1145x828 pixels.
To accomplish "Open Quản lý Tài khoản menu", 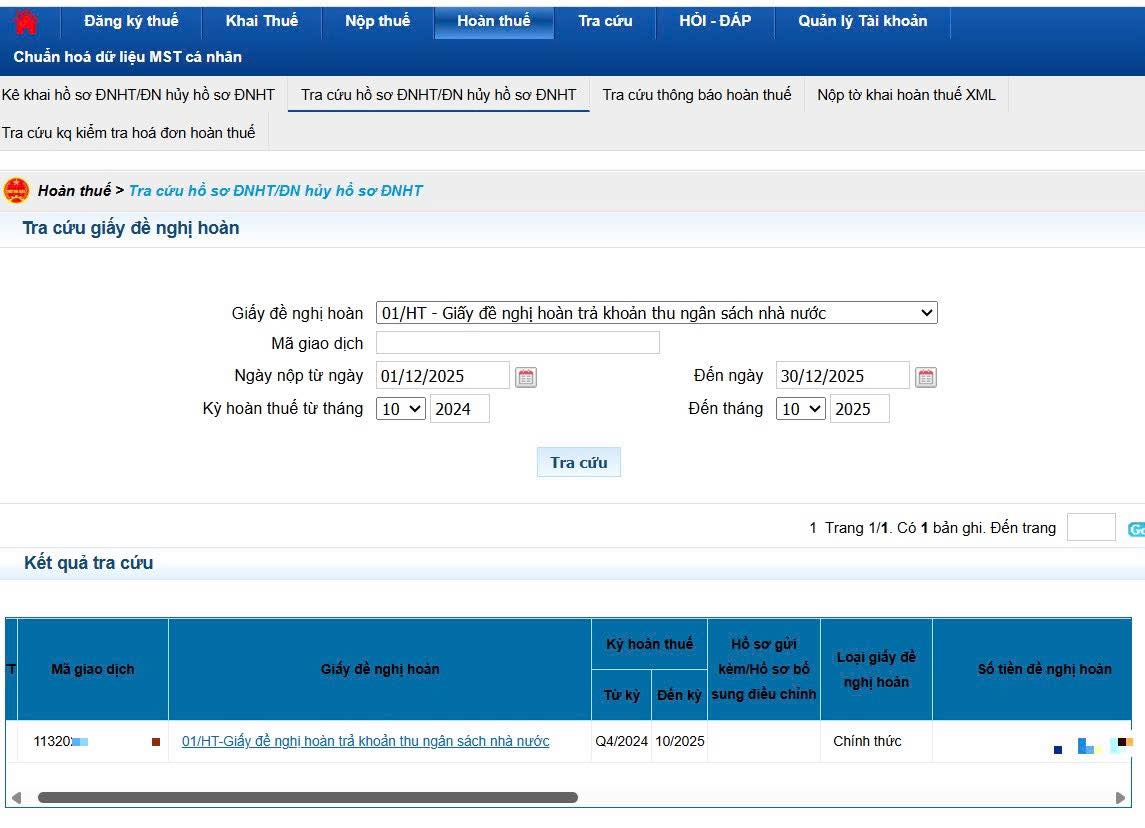I will (x=862, y=21).
